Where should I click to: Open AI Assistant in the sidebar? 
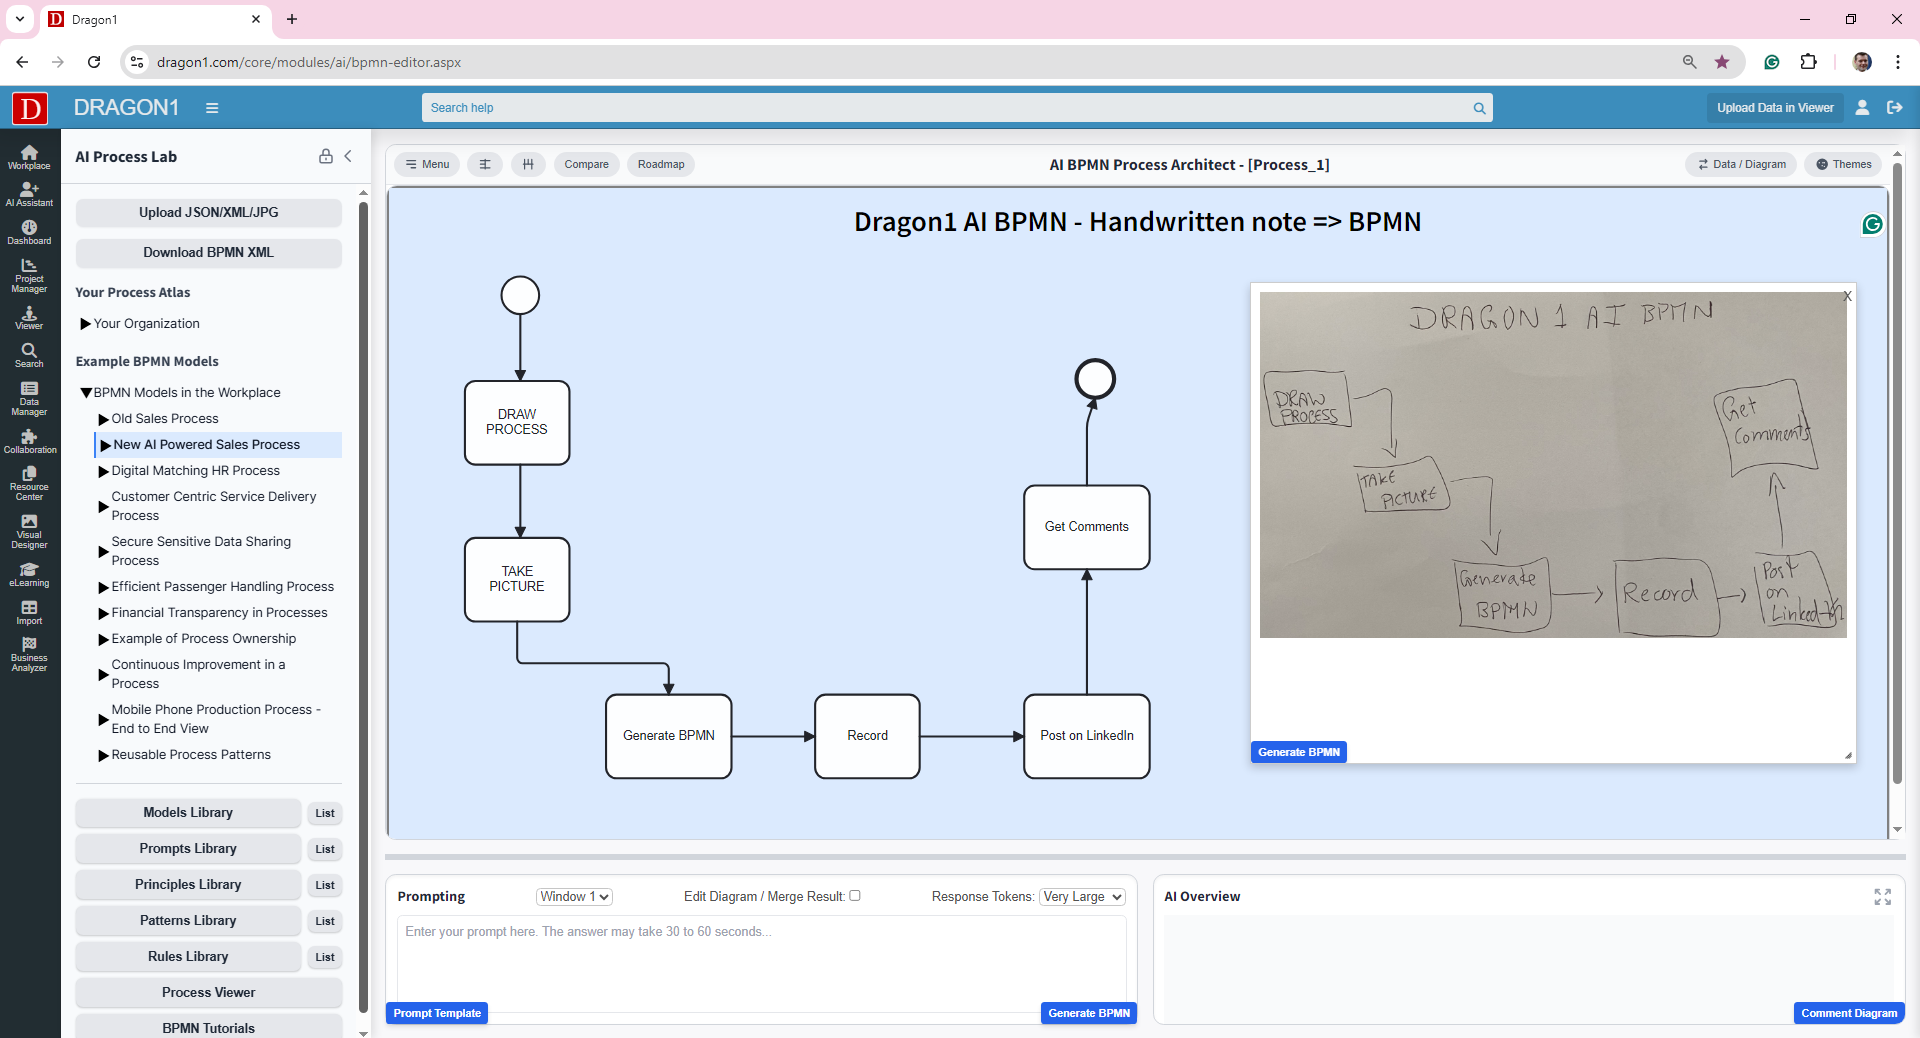(x=29, y=194)
